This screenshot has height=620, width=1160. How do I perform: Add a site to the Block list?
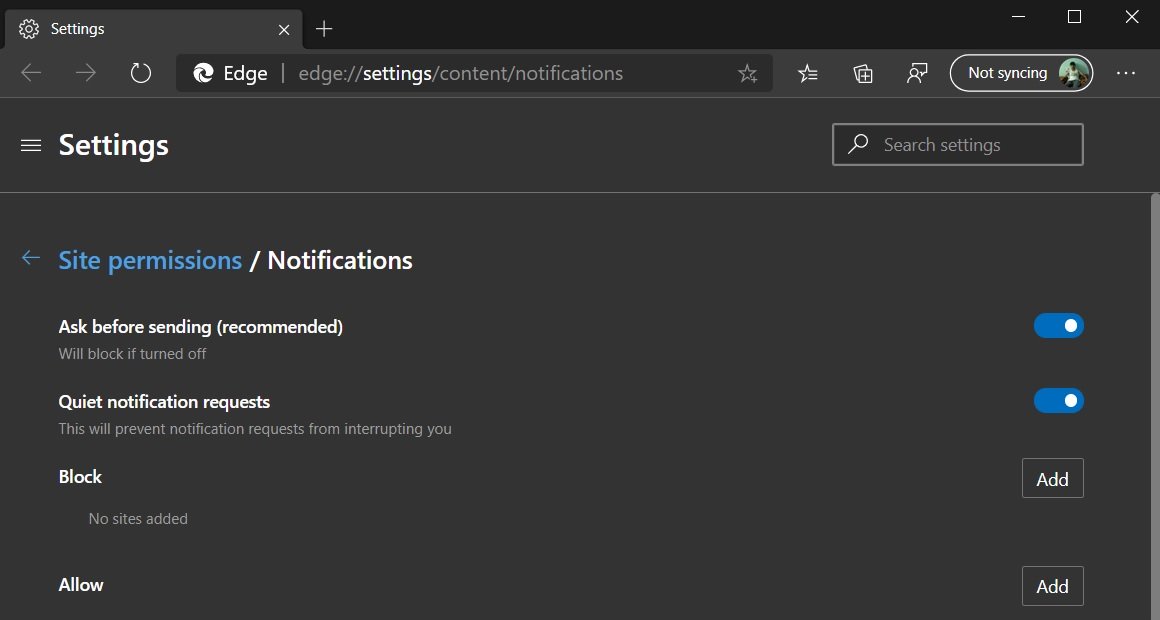click(1052, 479)
